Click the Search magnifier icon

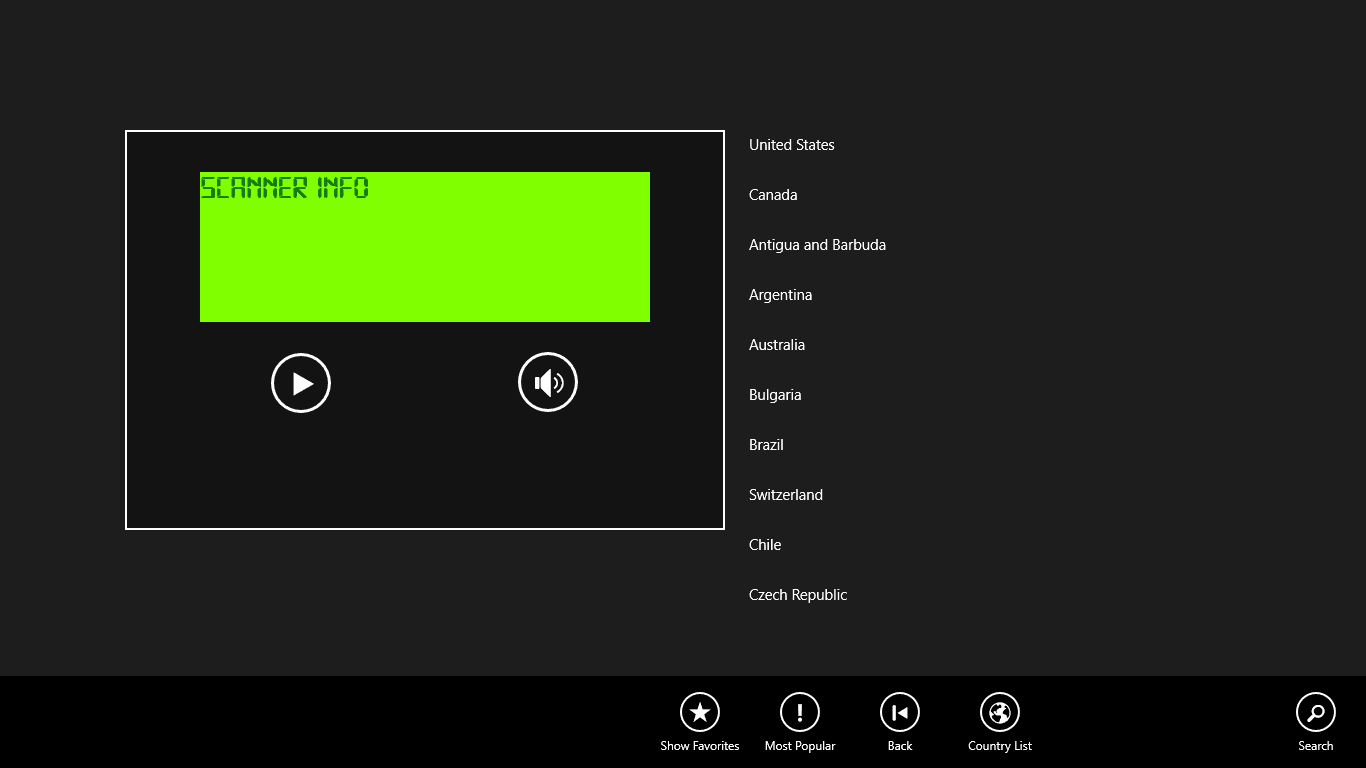[x=1315, y=712]
